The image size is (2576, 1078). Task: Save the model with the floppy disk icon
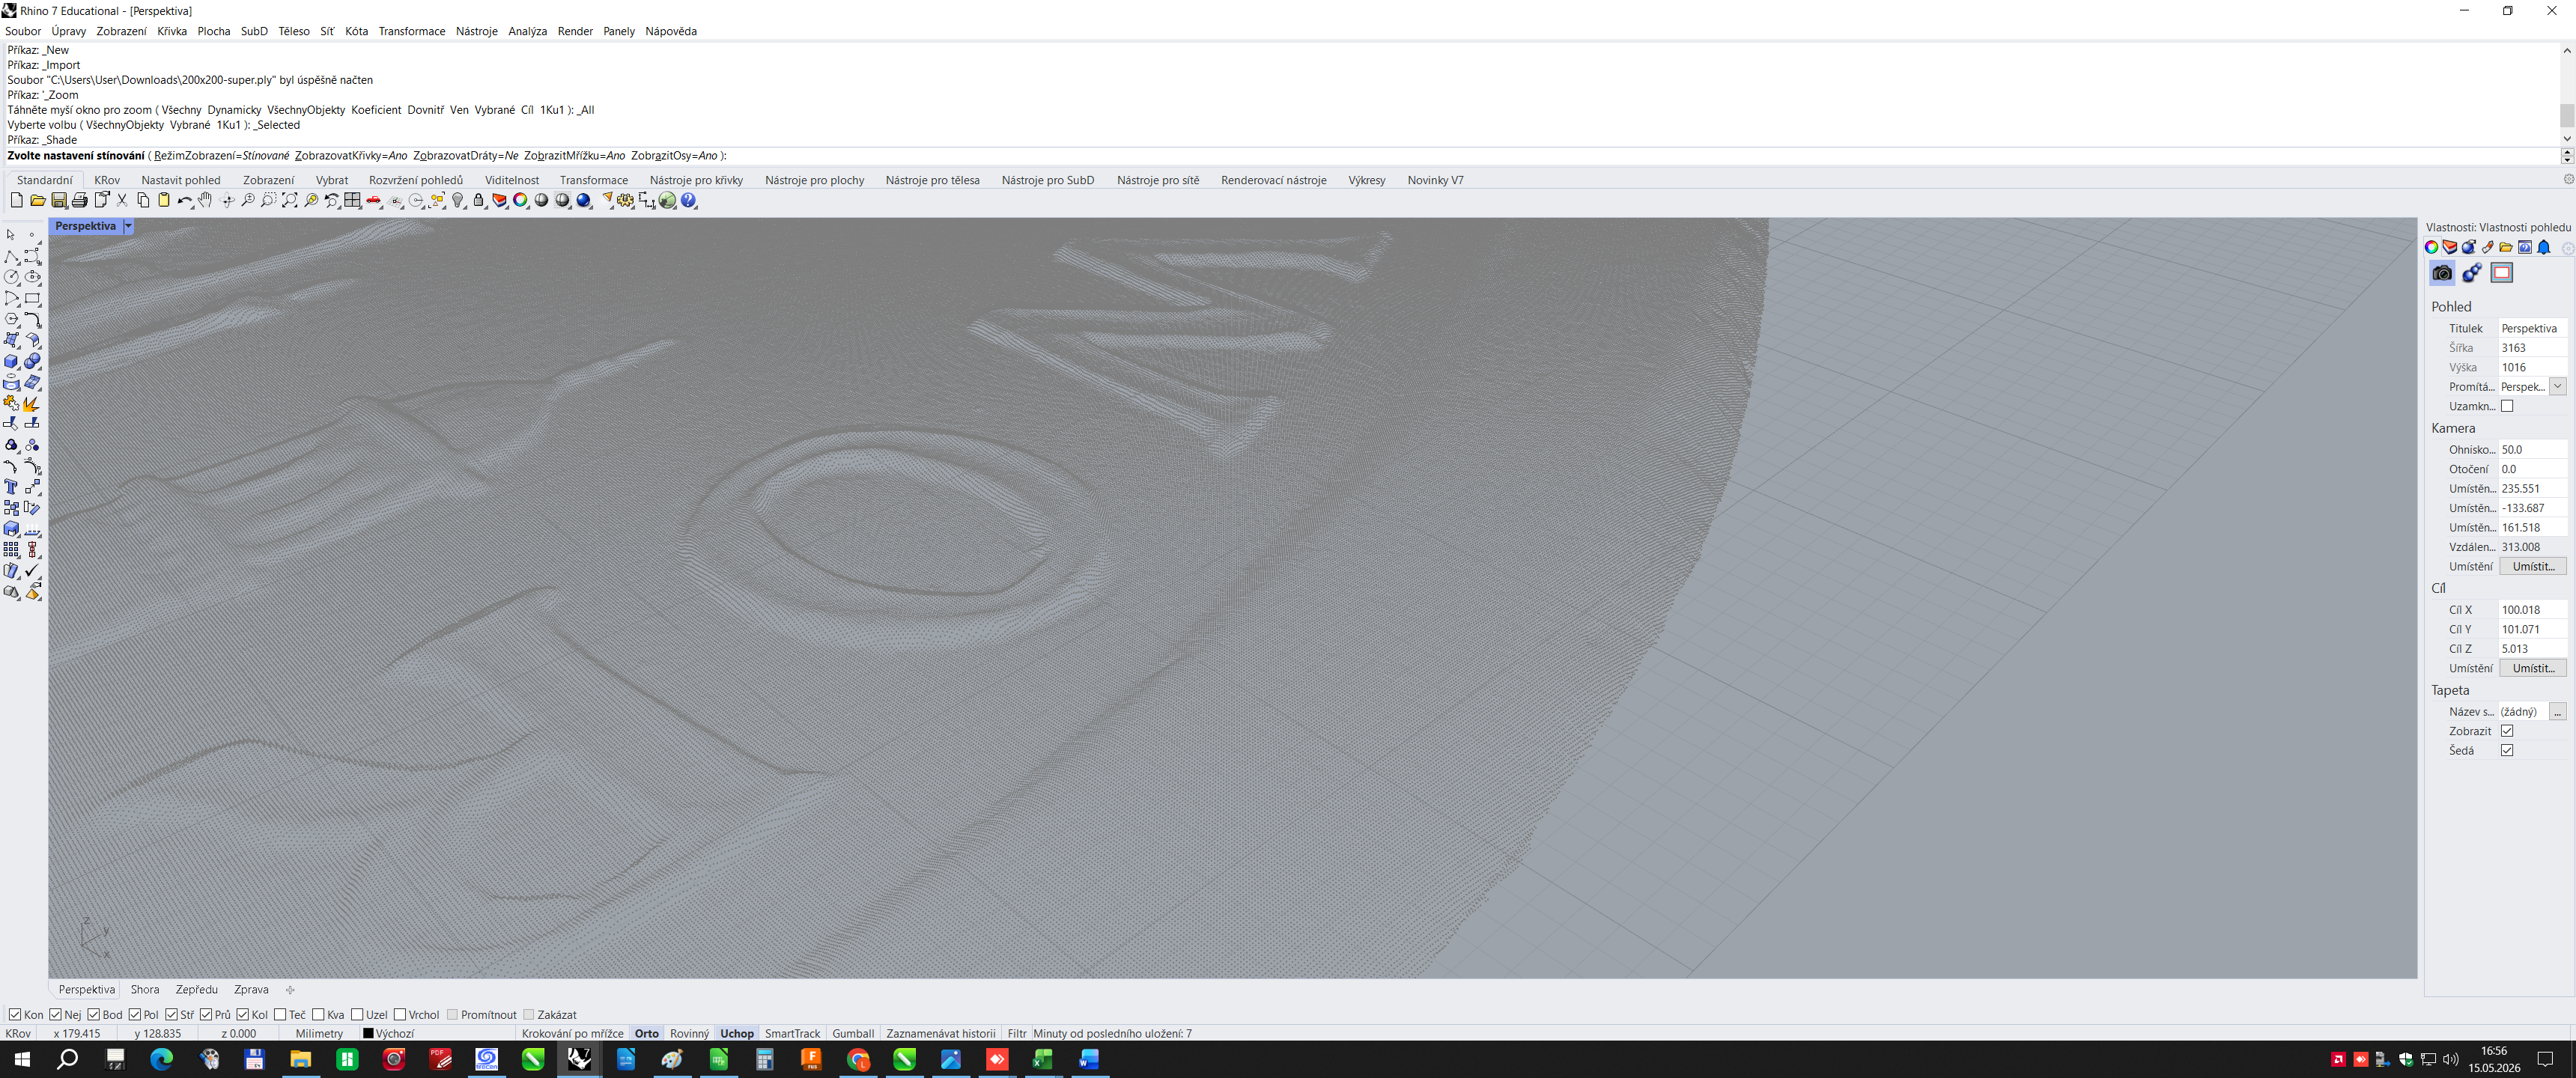(x=59, y=201)
